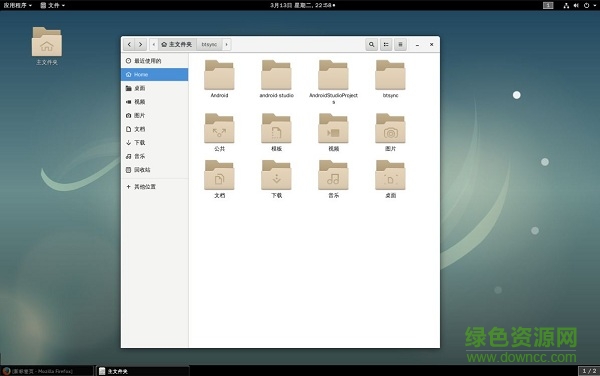Minimize the file manager window
This screenshot has width=600, height=376.
point(417,45)
